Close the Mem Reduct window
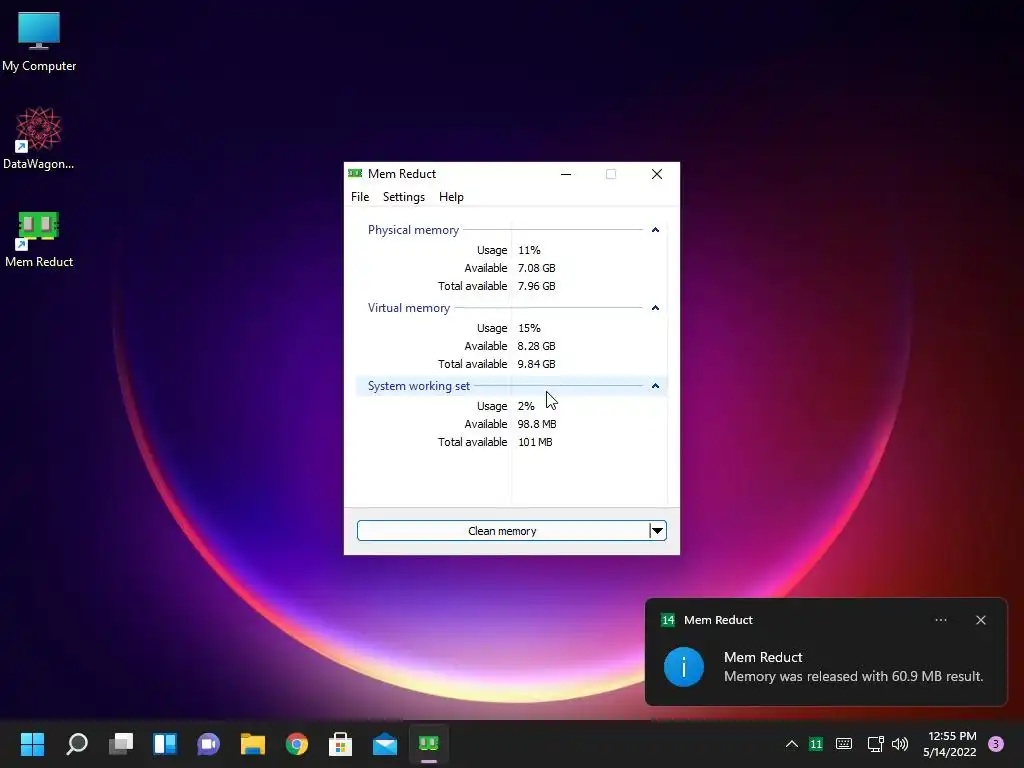Viewport: 1024px width, 768px height. [x=657, y=174]
